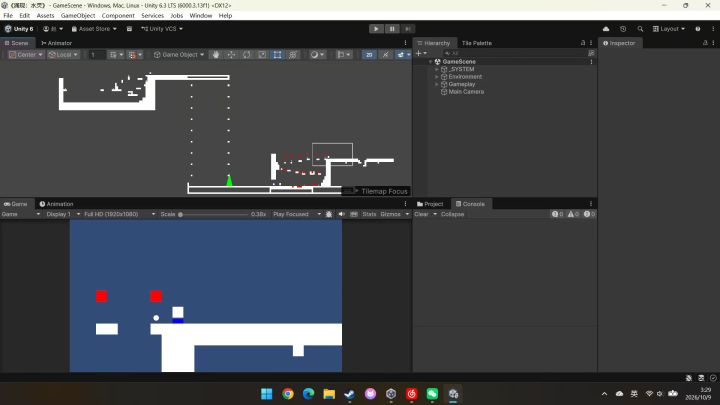This screenshot has width=720, height=405.
Task: Open the GameObject menu
Action: tap(78, 16)
